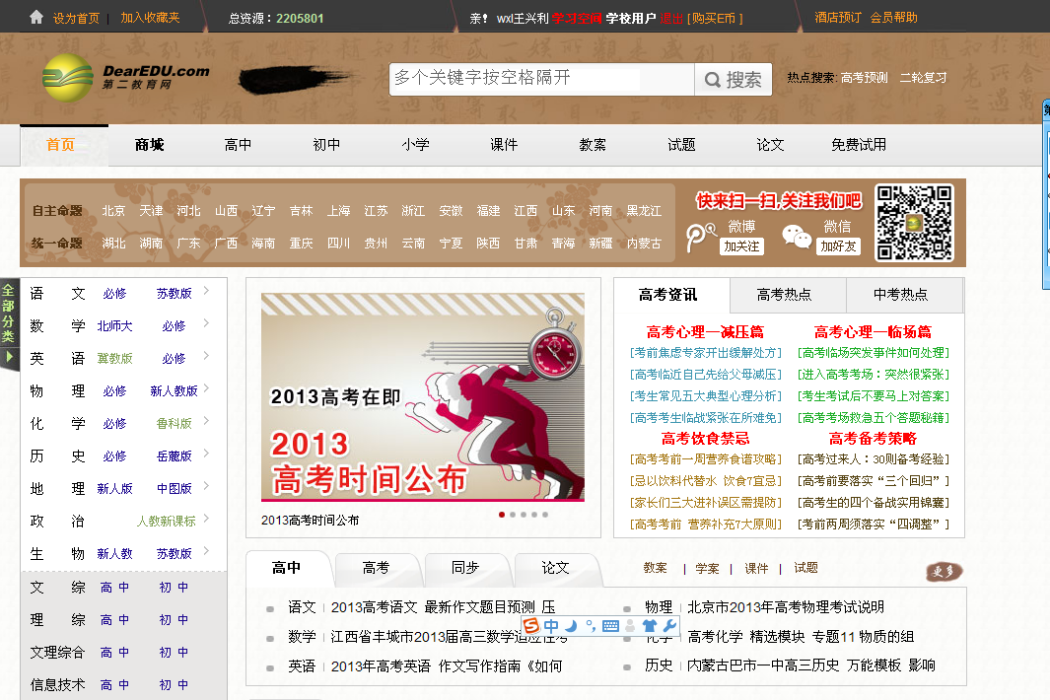Switch to the 高考 content tab
Image resolution: width=1050 pixels, height=700 pixels.
[x=376, y=568]
